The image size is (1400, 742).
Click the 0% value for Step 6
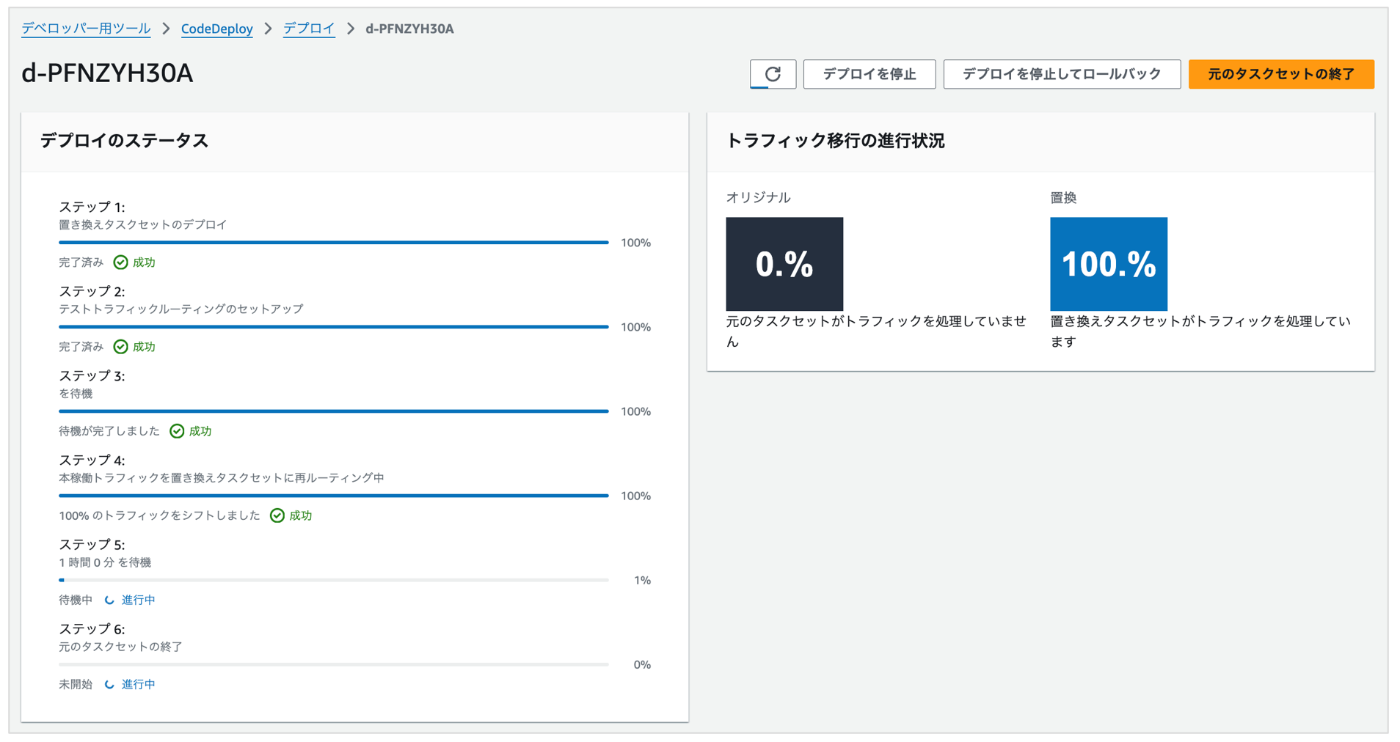click(x=642, y=664)
